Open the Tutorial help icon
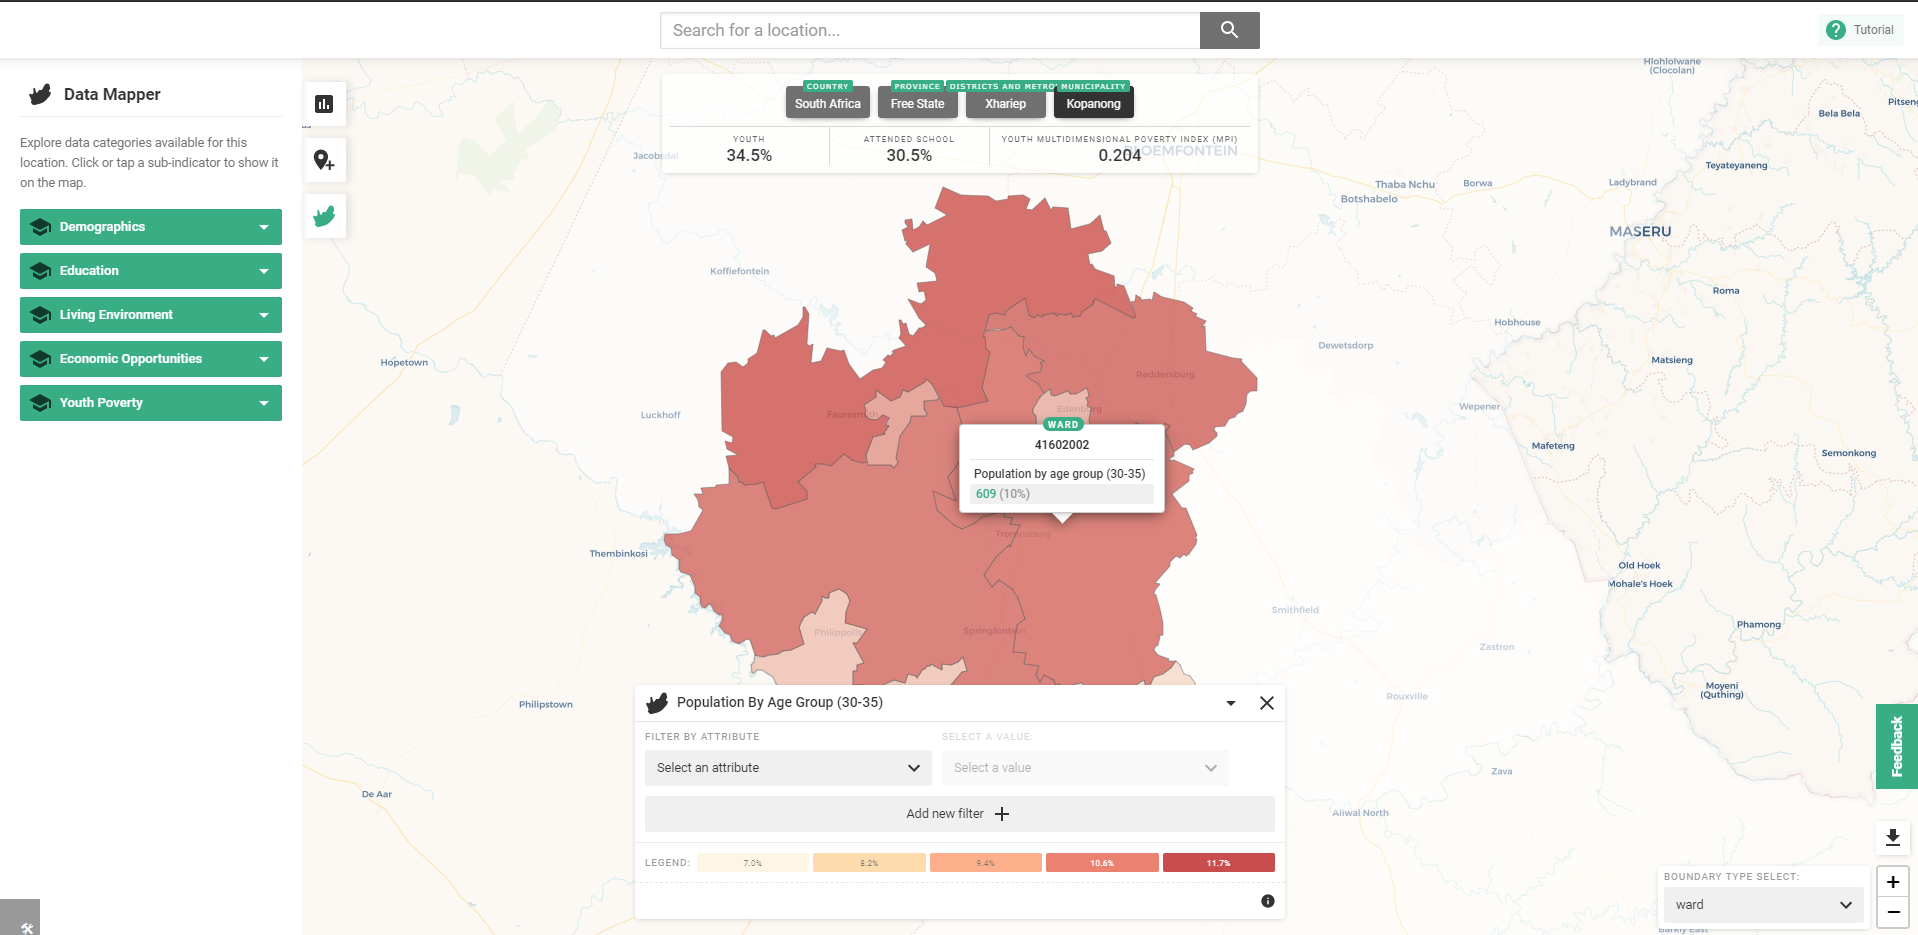 1836,30
